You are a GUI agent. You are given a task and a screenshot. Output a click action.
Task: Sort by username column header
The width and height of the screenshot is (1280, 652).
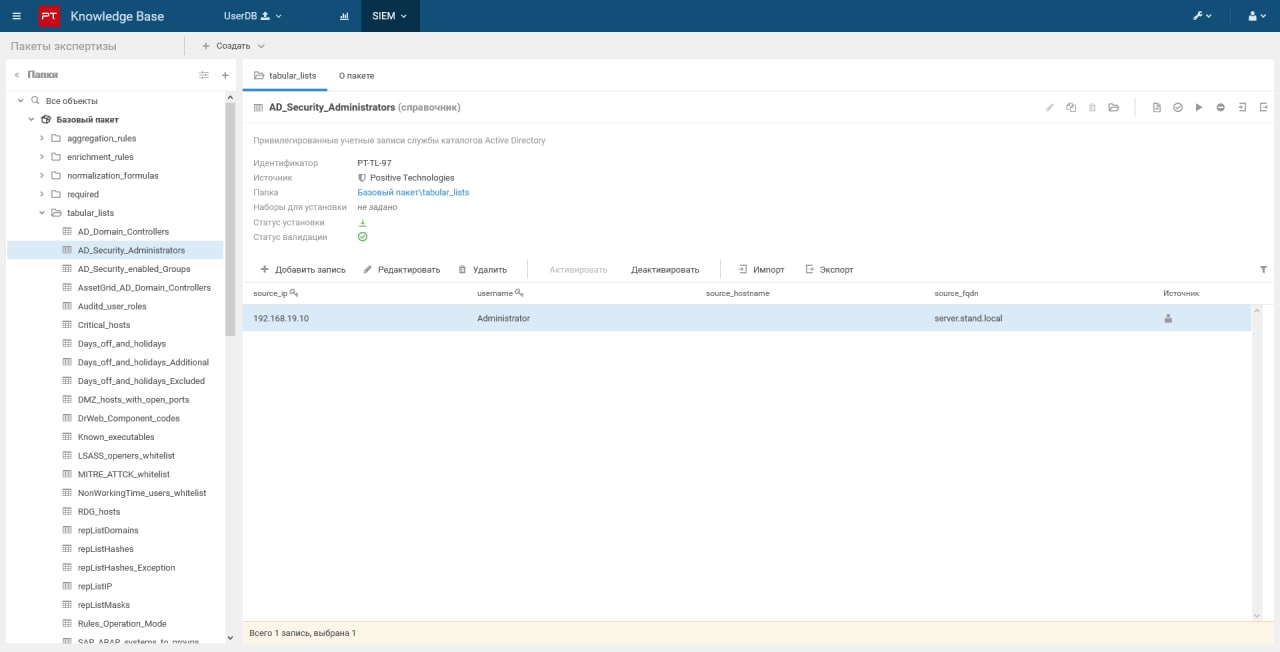click(x=500, y=293)
